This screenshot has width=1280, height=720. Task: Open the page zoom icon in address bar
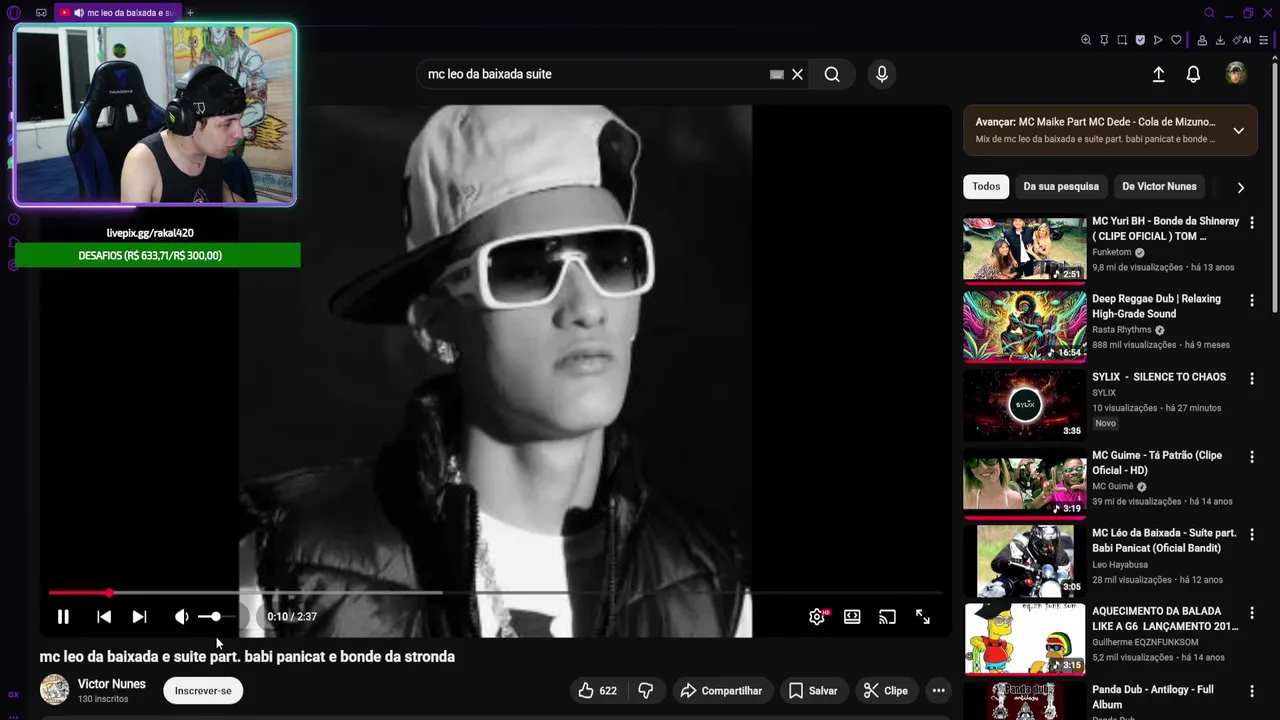(1086, 41)
